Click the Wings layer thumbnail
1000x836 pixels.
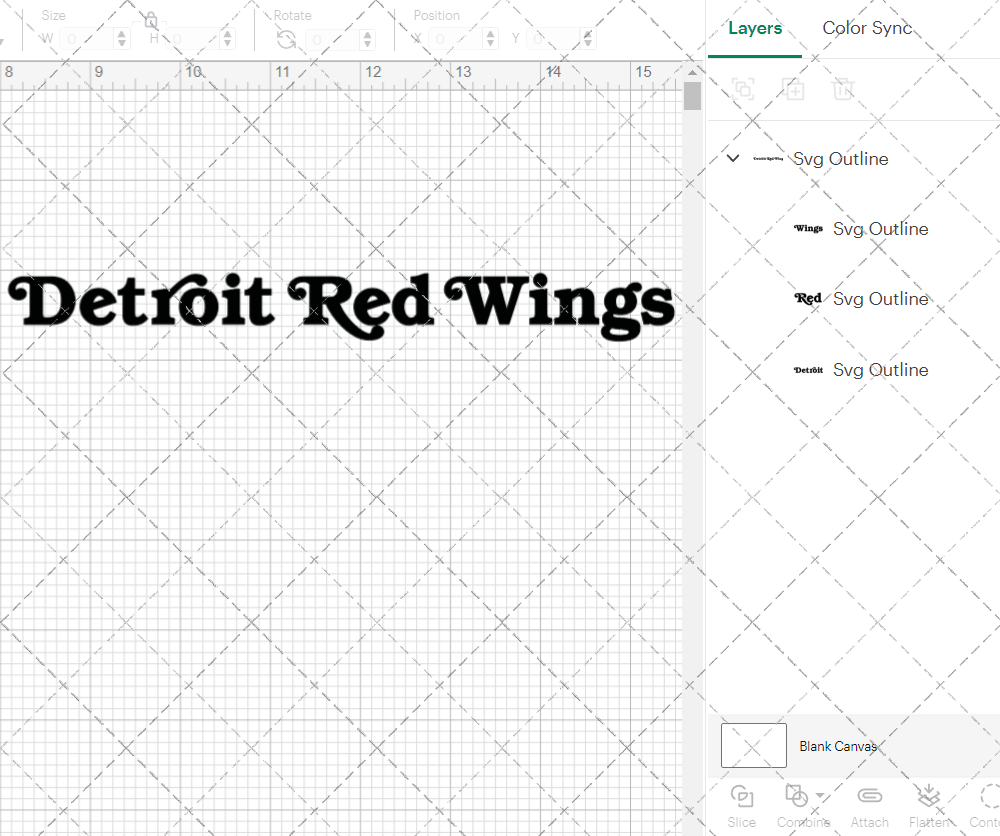click(x=808, y=228)
